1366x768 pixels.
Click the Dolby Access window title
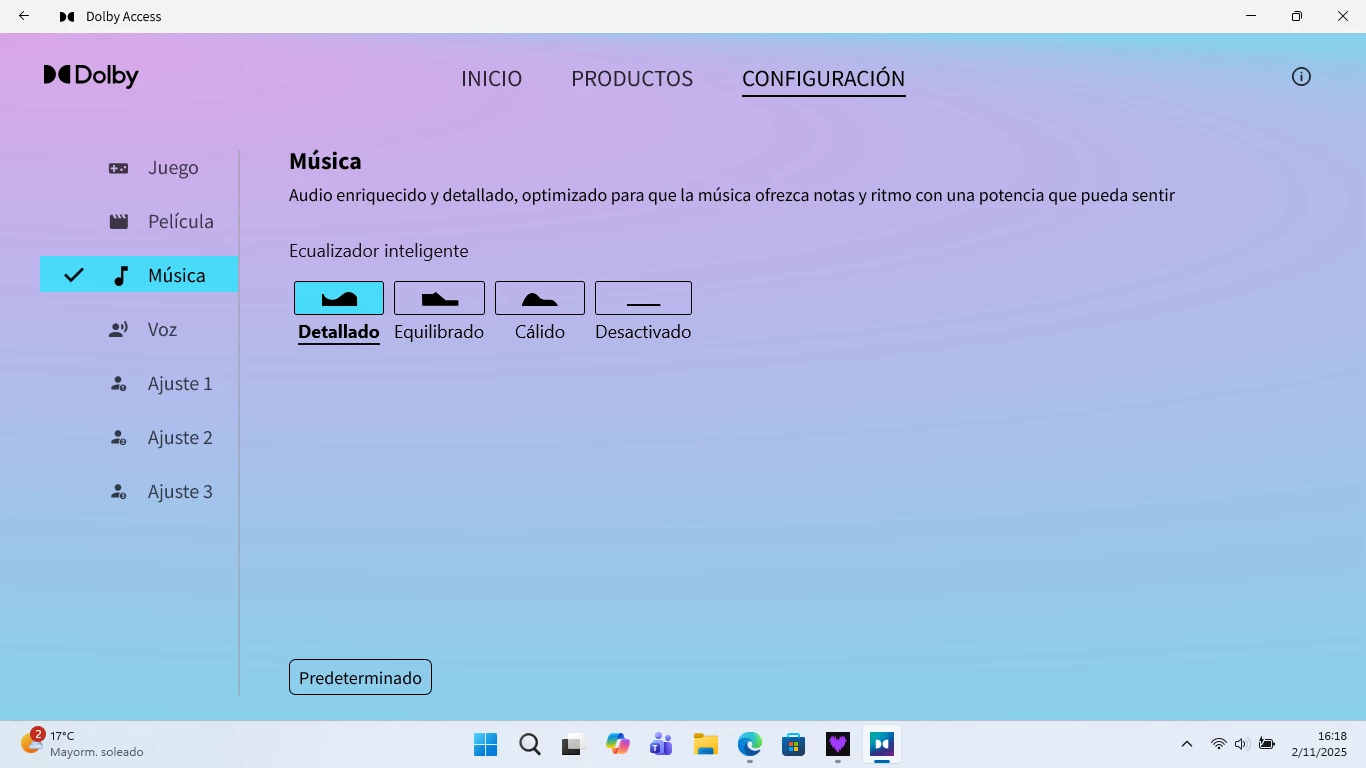point(124,16)
